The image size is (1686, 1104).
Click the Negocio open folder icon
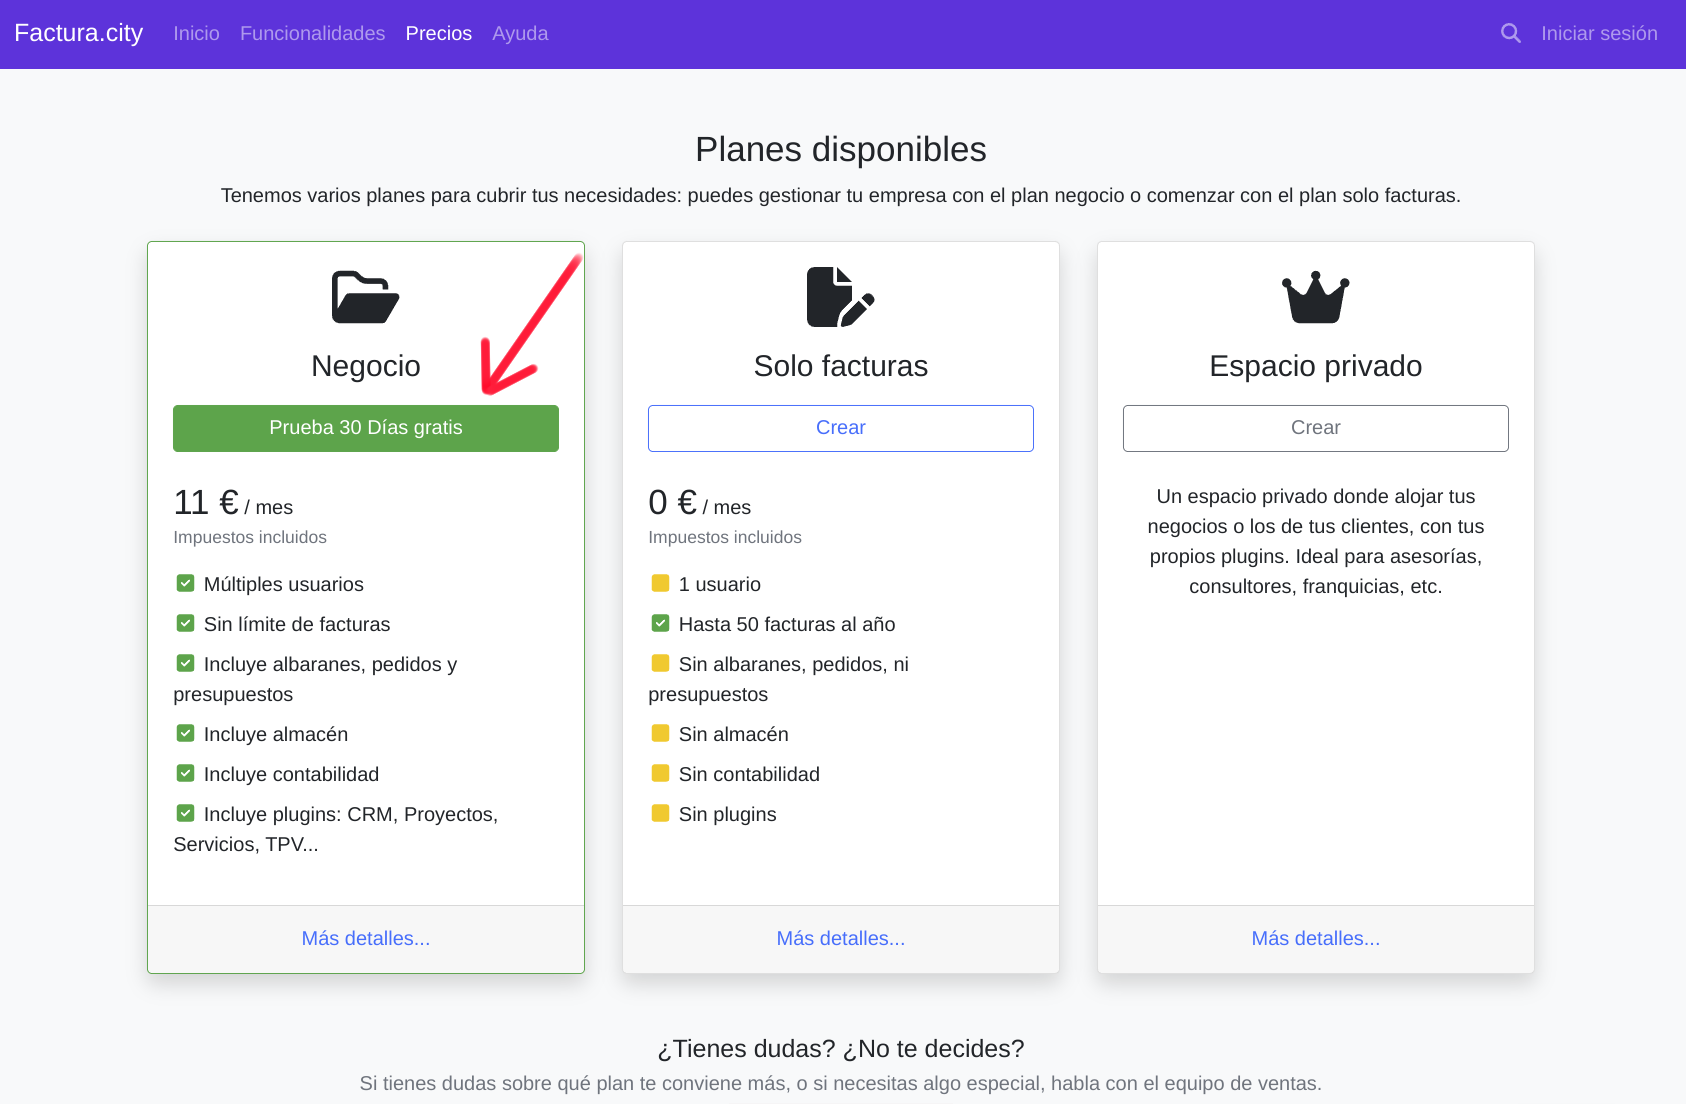point(366,297)
